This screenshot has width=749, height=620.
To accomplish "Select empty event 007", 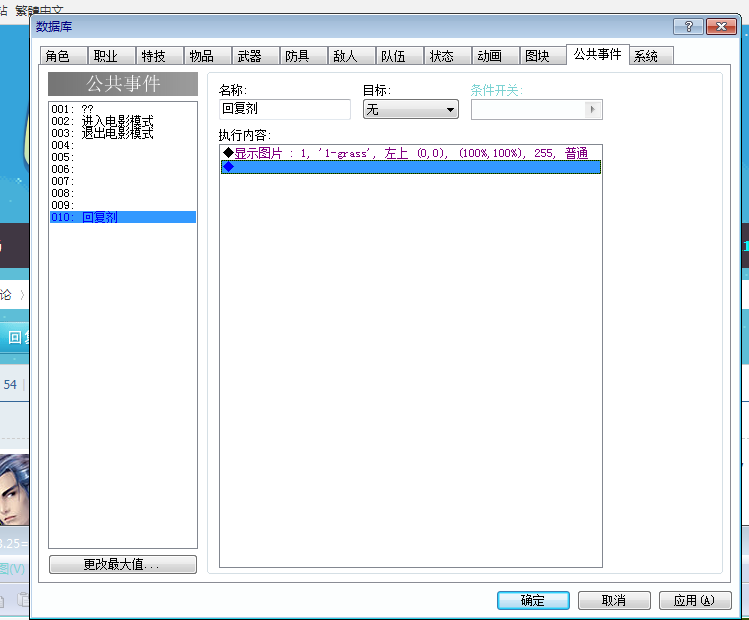I will click(x=123, y=181).
